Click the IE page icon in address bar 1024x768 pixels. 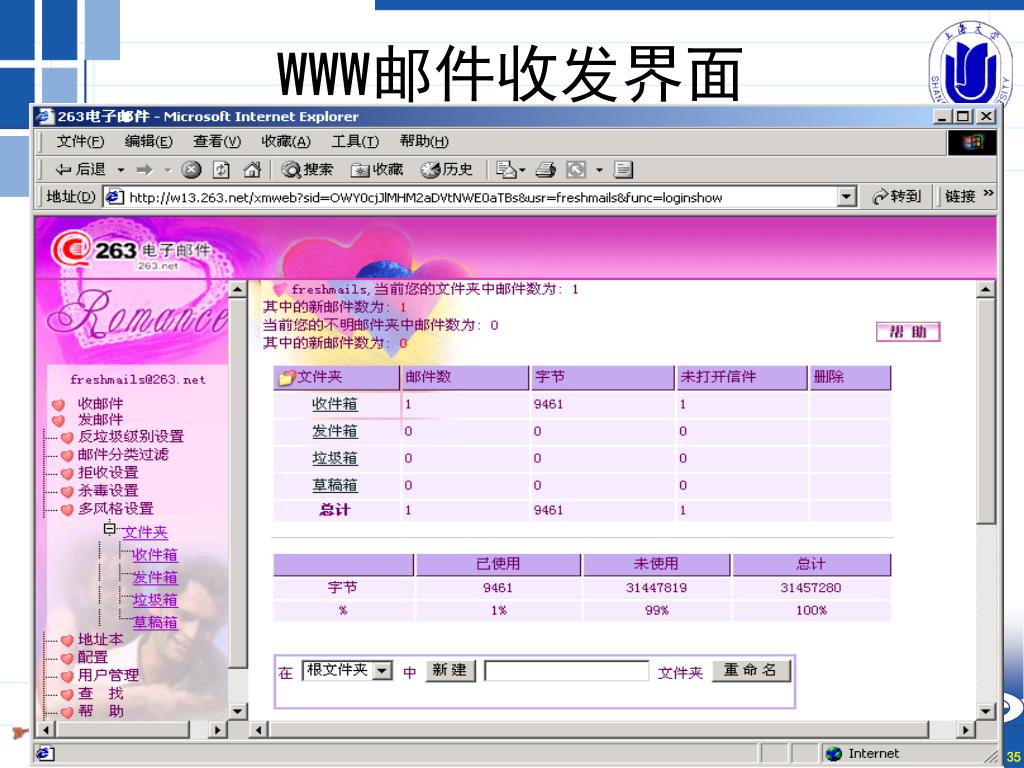[x=115, y=197]
